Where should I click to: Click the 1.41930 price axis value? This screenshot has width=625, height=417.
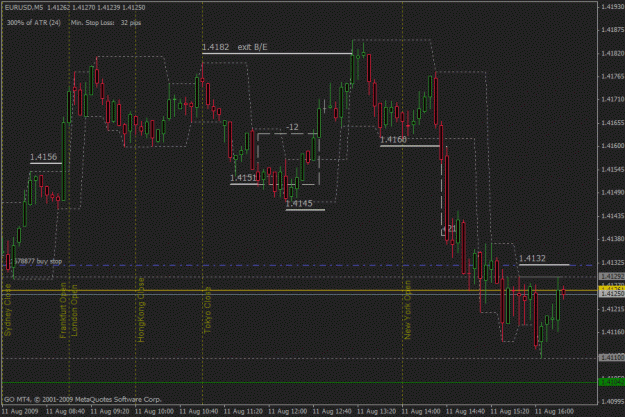613,6
